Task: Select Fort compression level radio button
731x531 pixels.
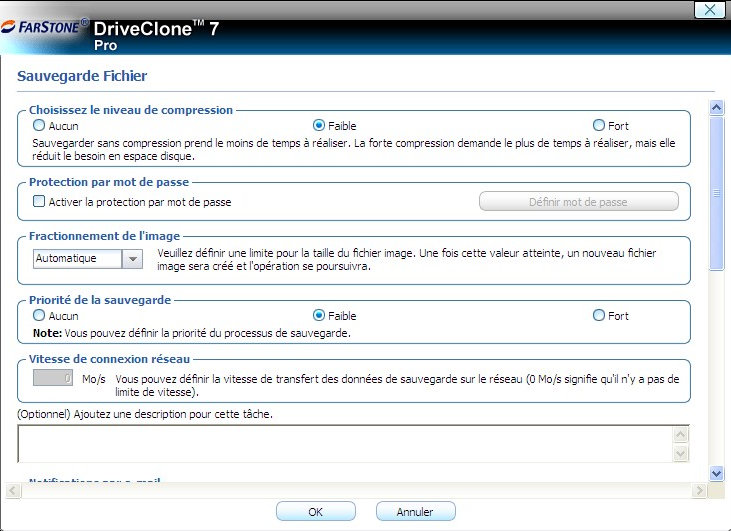Action: [599, 125]
